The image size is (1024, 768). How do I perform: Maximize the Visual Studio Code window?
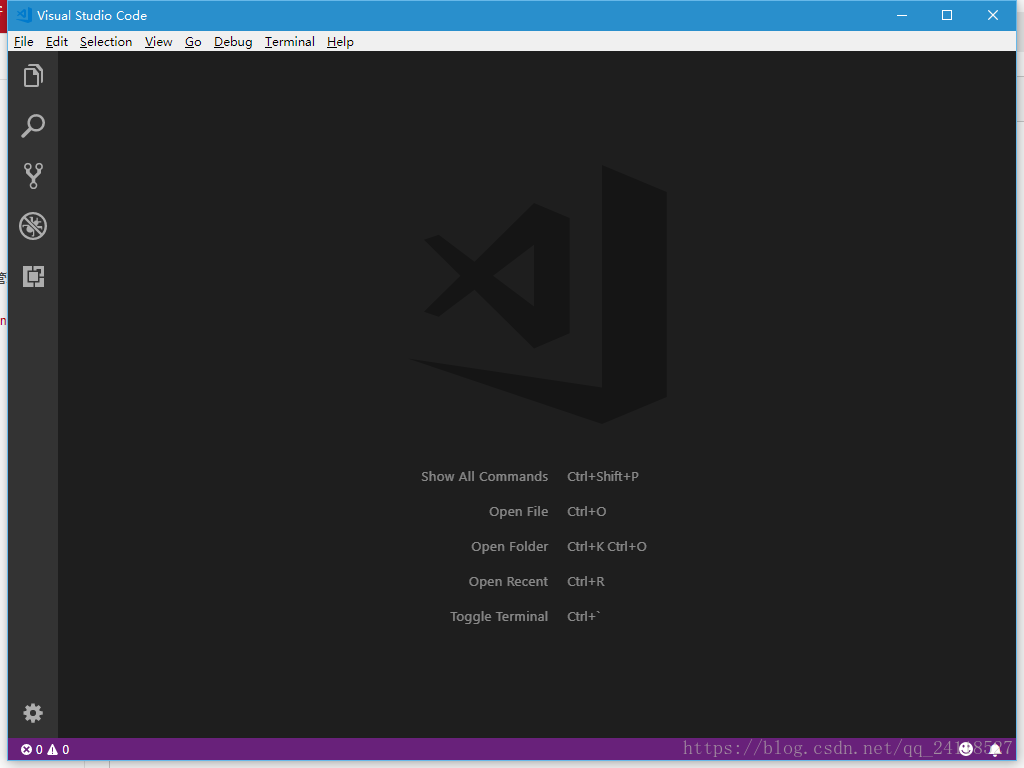[x=947, y=15]
